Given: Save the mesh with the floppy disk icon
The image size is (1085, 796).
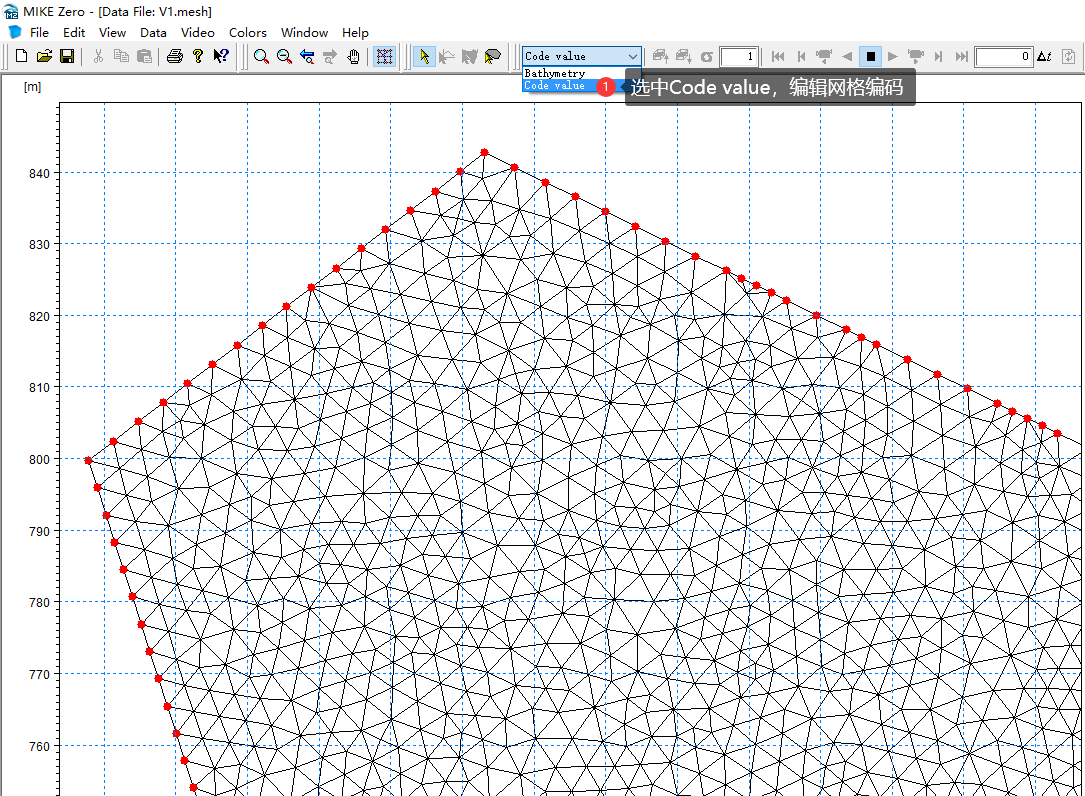Looking at the screenshot, I should [x=66, y=57].
